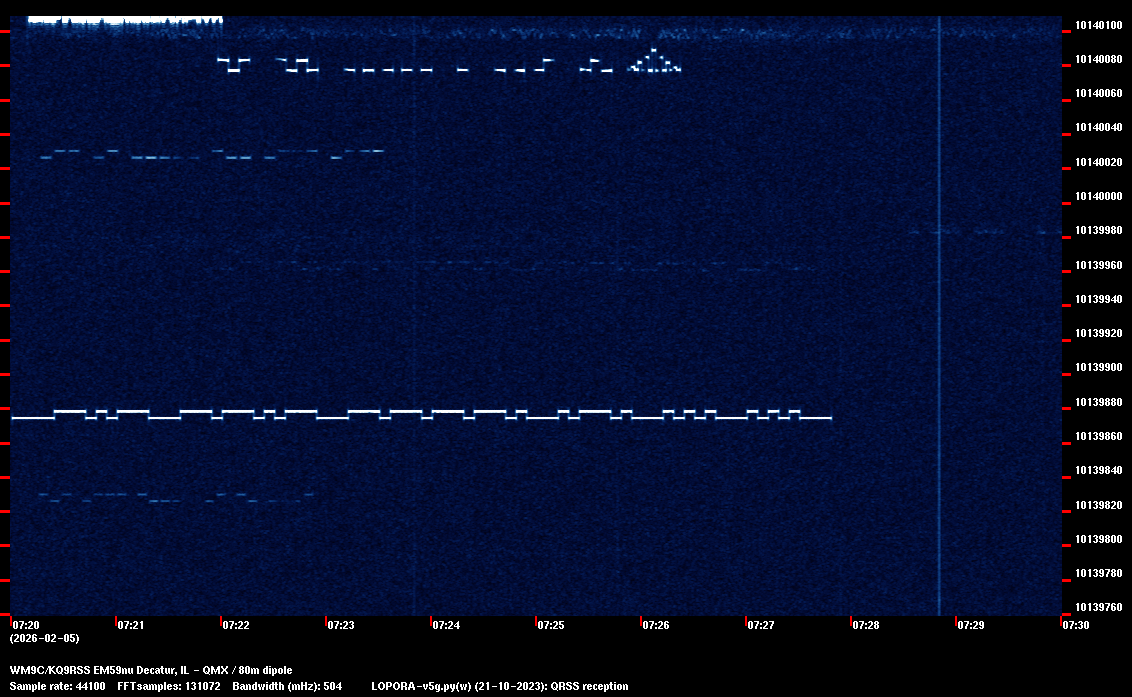Select the 07:30 time tick label
1132x697 pixels.
1076,625
